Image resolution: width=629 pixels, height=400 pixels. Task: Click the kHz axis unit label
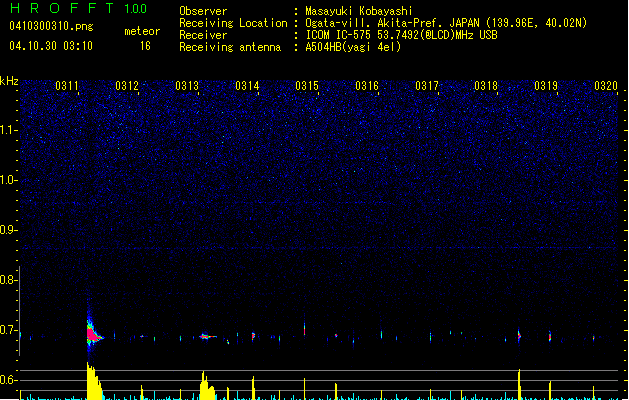pyautogui.click(x=9, y=81)
